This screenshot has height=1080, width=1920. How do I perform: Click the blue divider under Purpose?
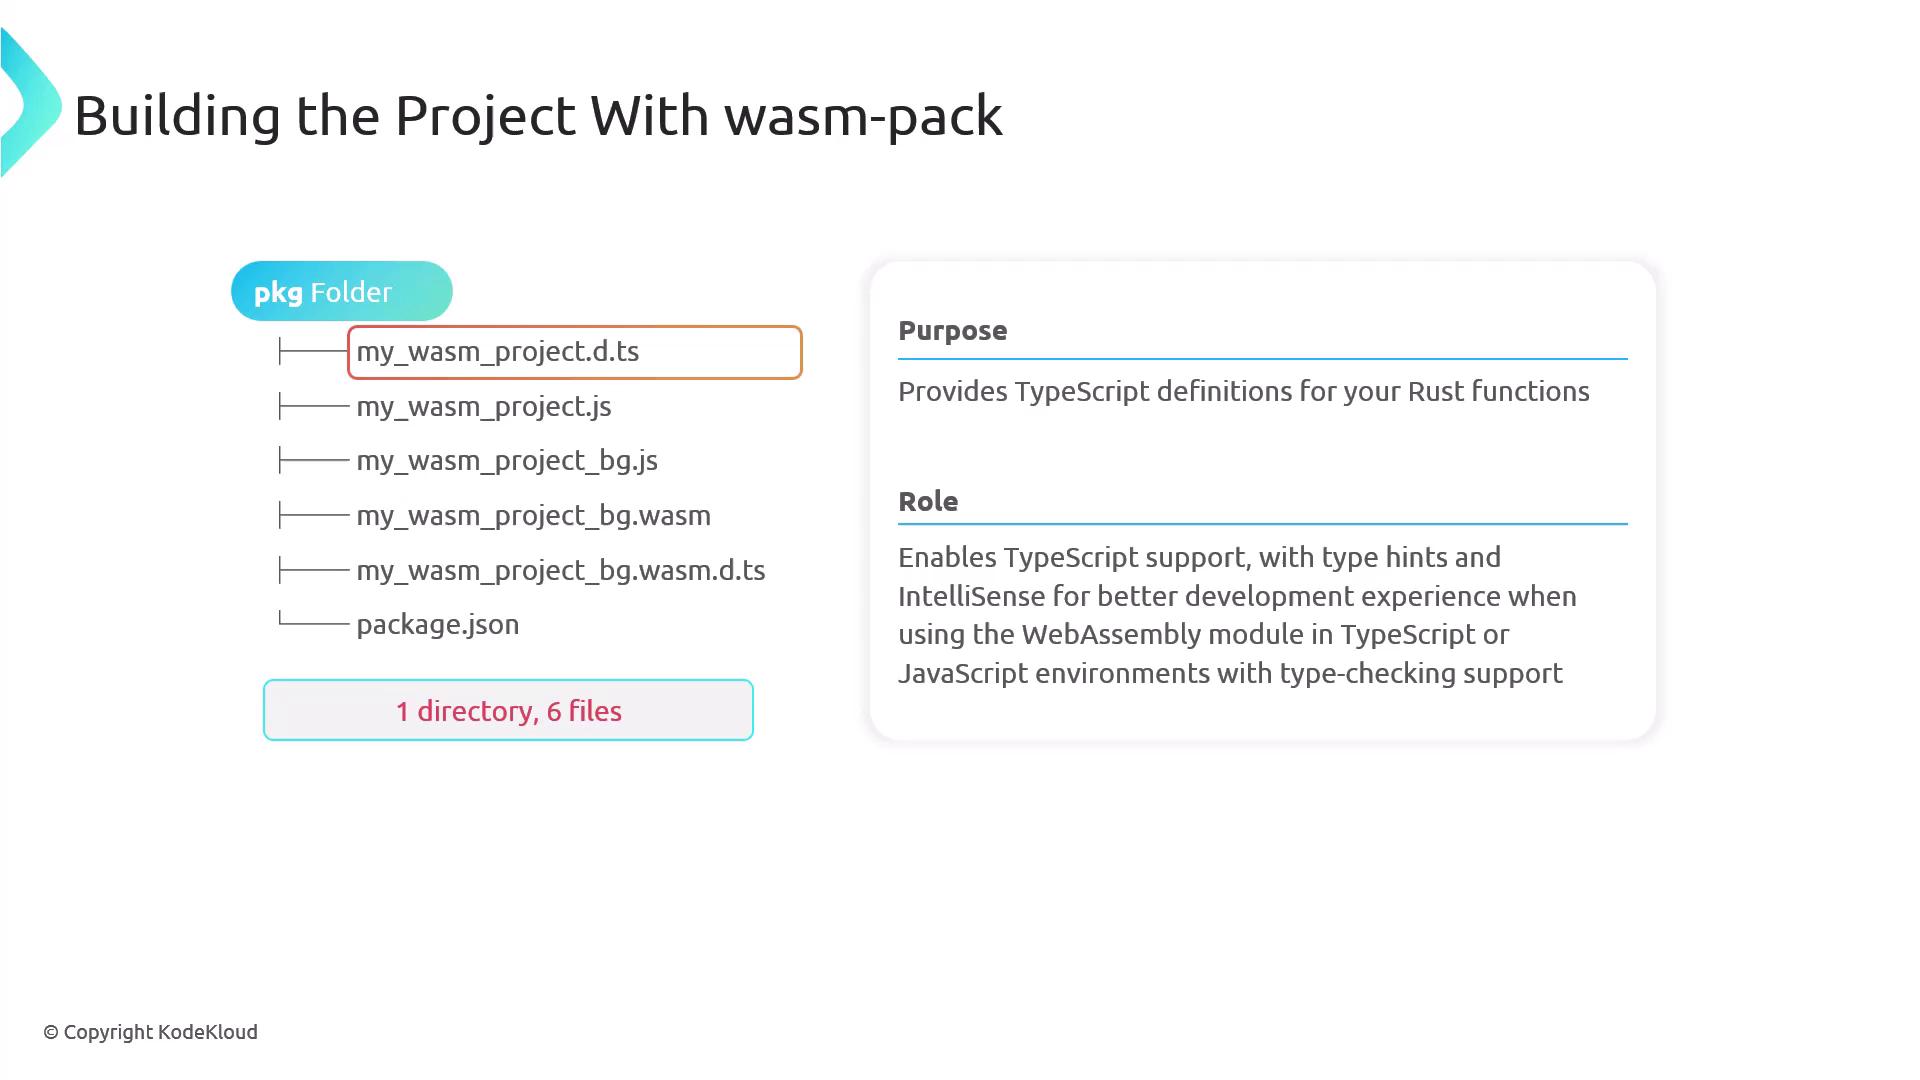click(1262, 358)
